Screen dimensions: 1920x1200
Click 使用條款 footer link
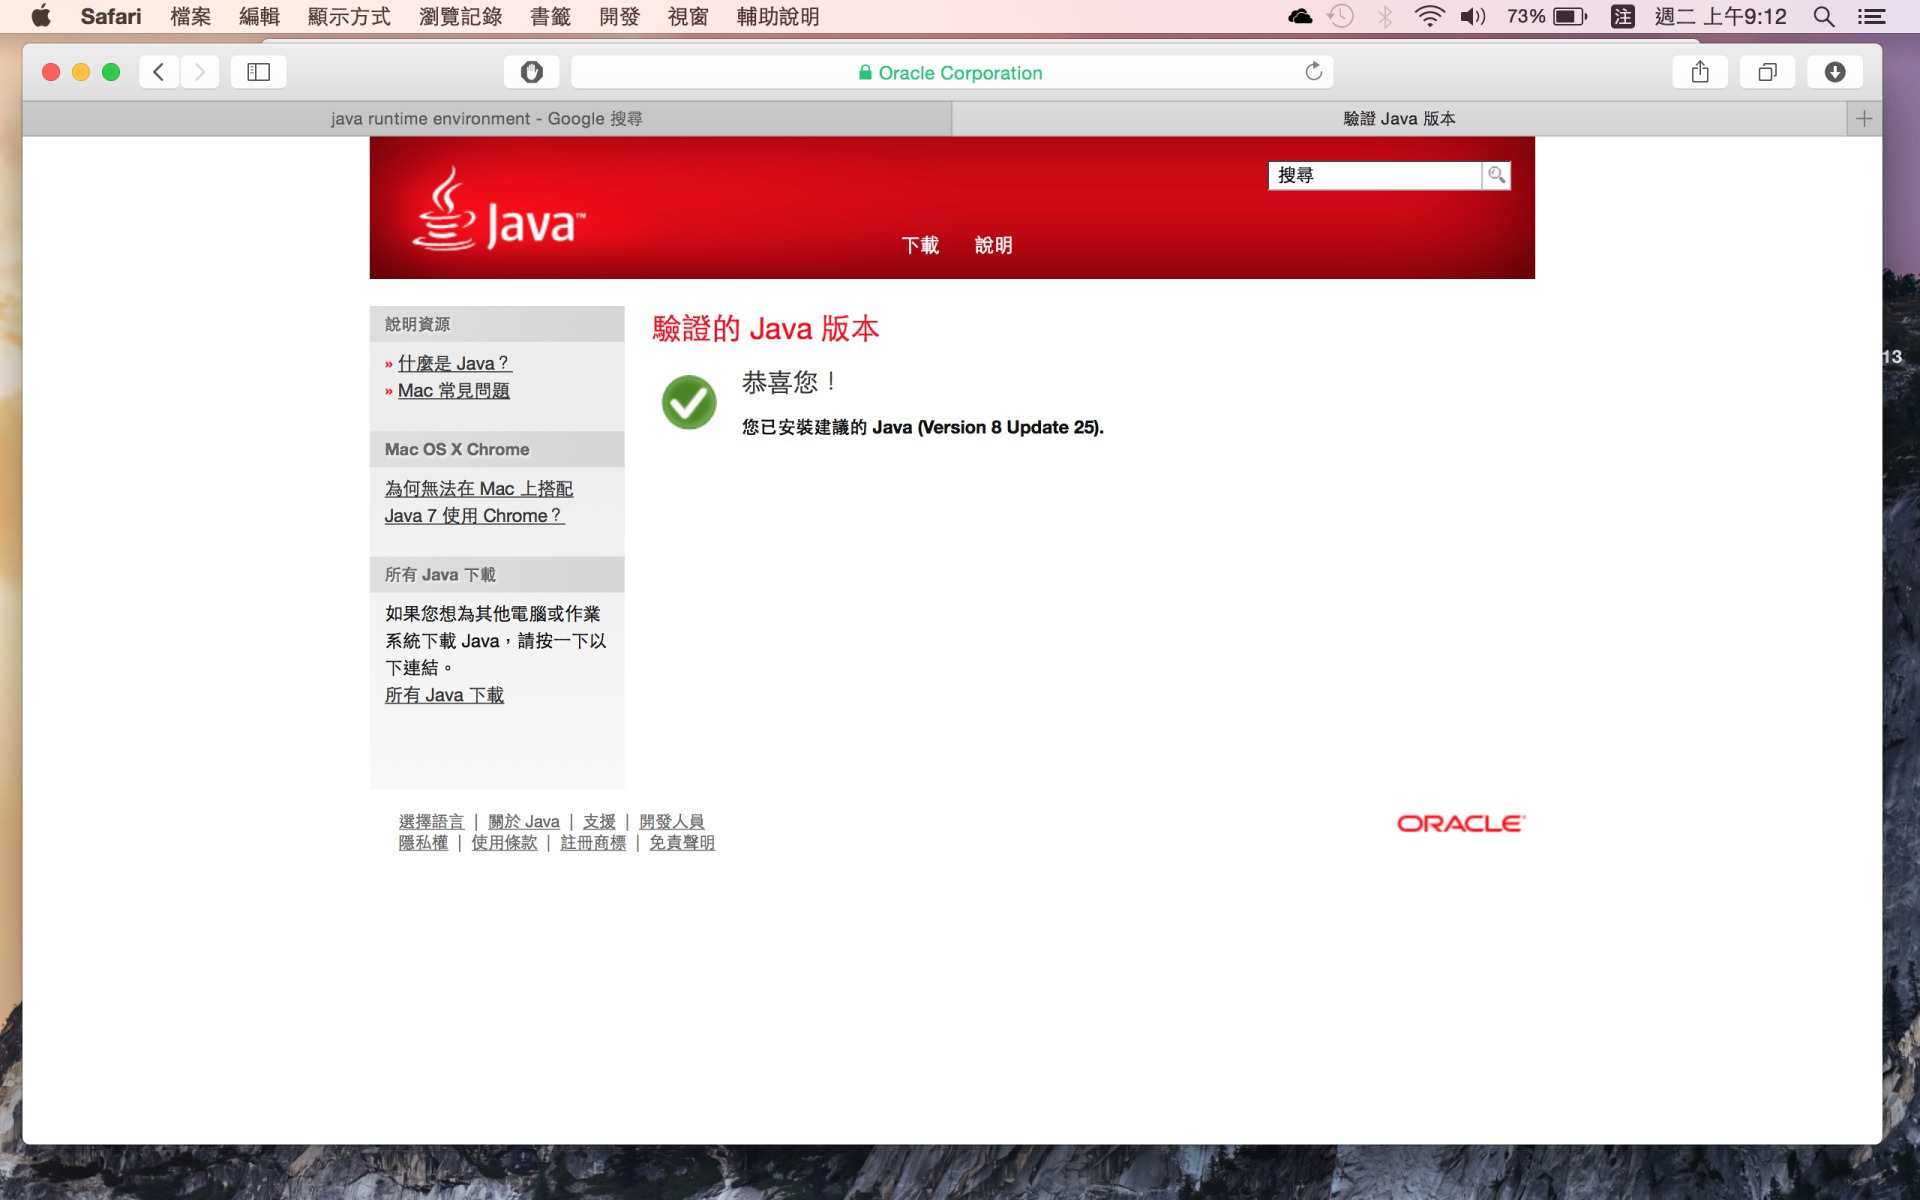(504, 843)
